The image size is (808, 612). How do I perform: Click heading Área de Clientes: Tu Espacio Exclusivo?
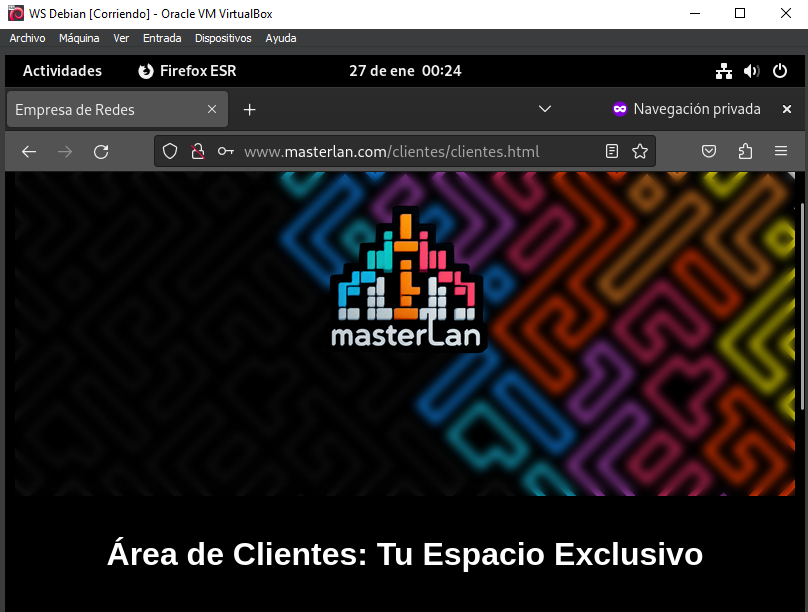405,554
